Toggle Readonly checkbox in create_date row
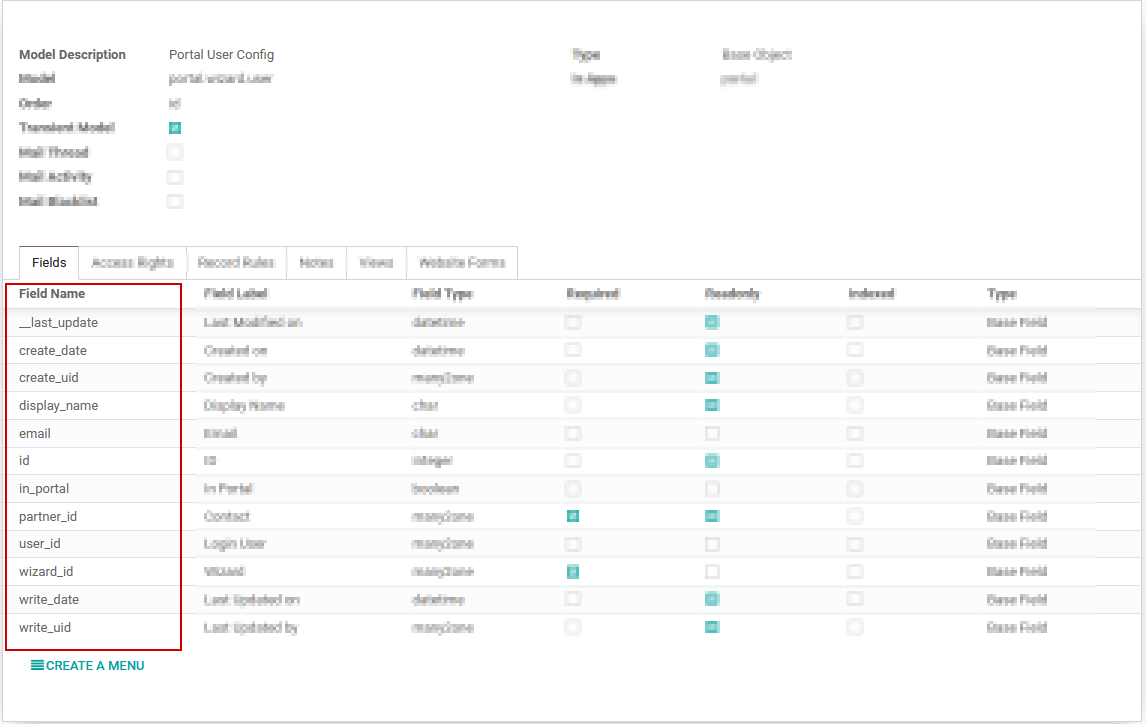 click(712, 351)
